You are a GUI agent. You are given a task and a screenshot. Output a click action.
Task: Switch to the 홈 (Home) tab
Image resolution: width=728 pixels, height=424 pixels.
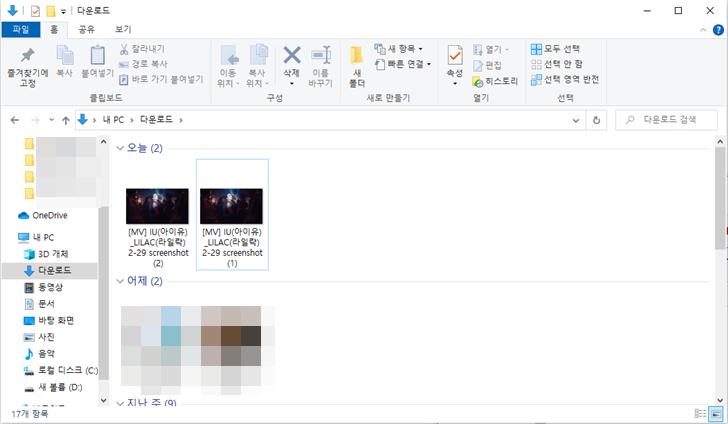pyautogui.click(x=54, y=29)
